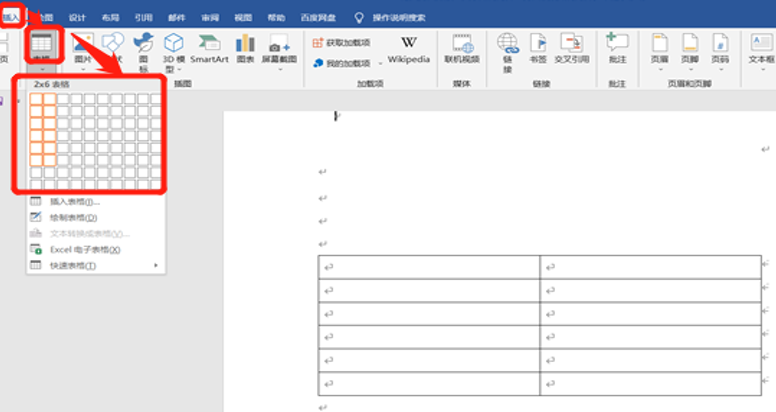The width and height of the screenshot is (776, 412).
Task: Open the 百度网盘 (Baidu Netdisk) tab
Action: click(x=318, y=18)
